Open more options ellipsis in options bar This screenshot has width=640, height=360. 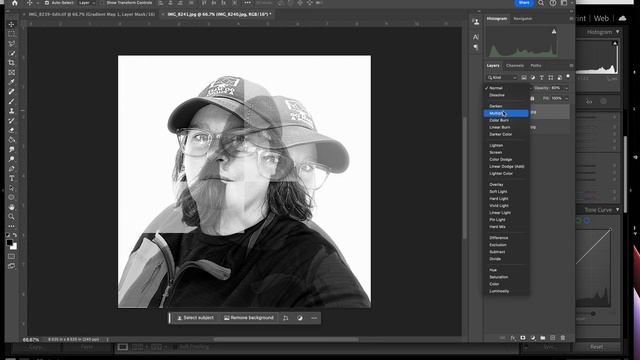[x=248, y=3]
